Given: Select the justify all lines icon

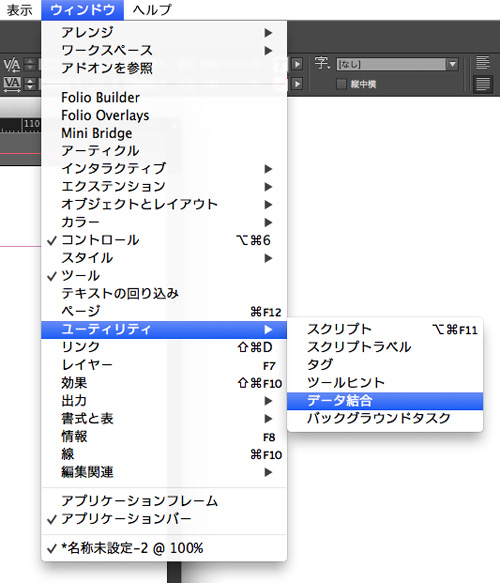Looking at the screenshot, I should 483,84.
